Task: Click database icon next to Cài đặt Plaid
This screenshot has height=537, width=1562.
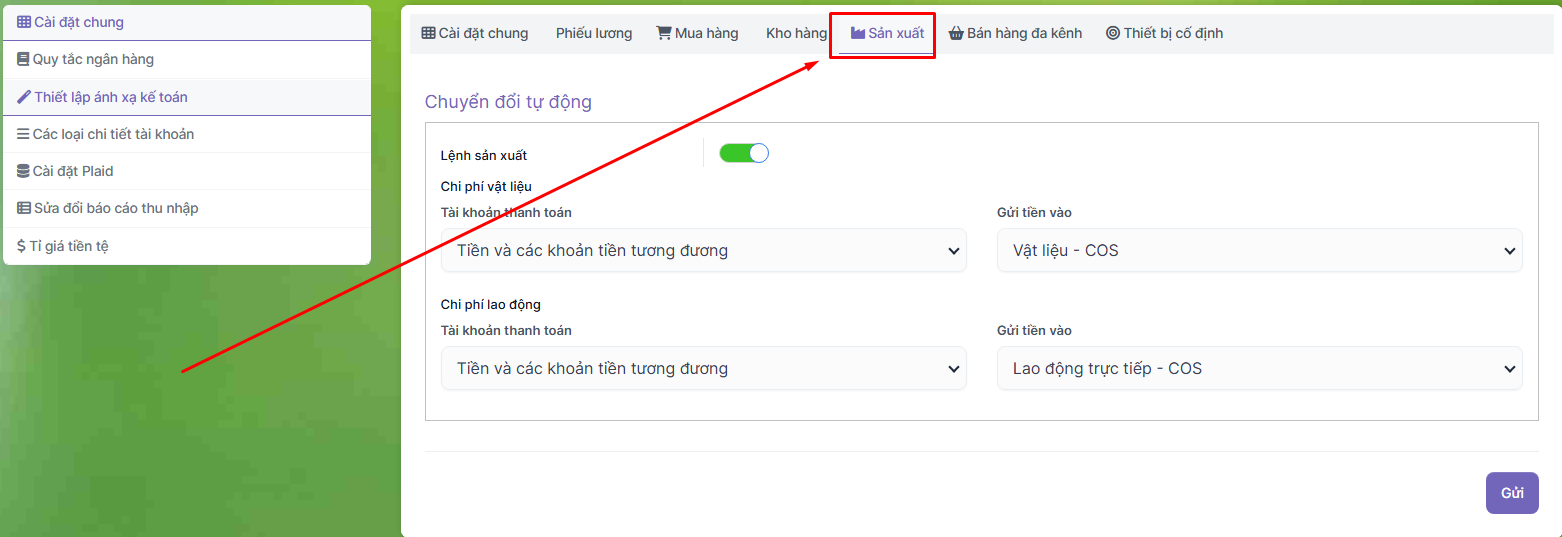Action: click(x=23, y=171)
